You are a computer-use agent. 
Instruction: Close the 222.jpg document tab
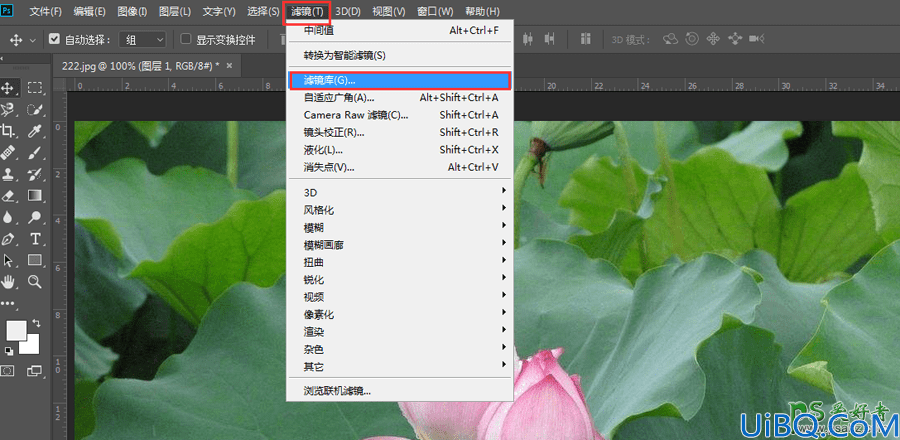(230, 66)
